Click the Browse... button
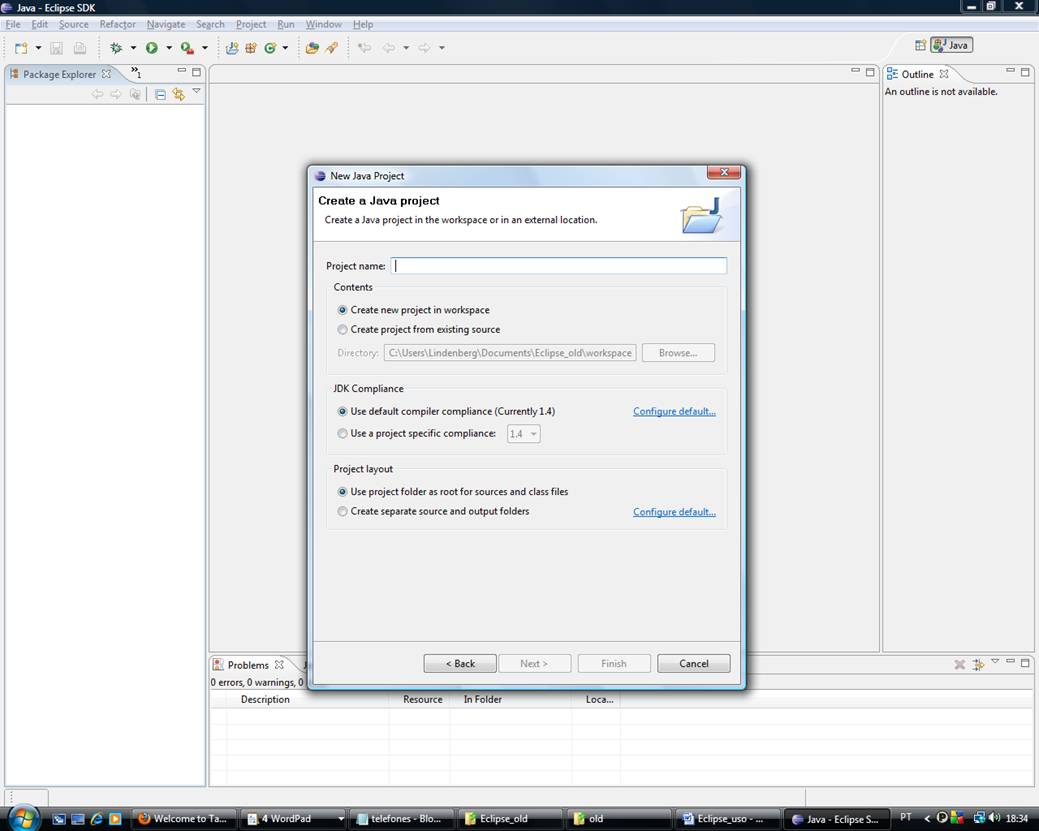Screen dimensions: 1039x831 click(x=678, y=353)
